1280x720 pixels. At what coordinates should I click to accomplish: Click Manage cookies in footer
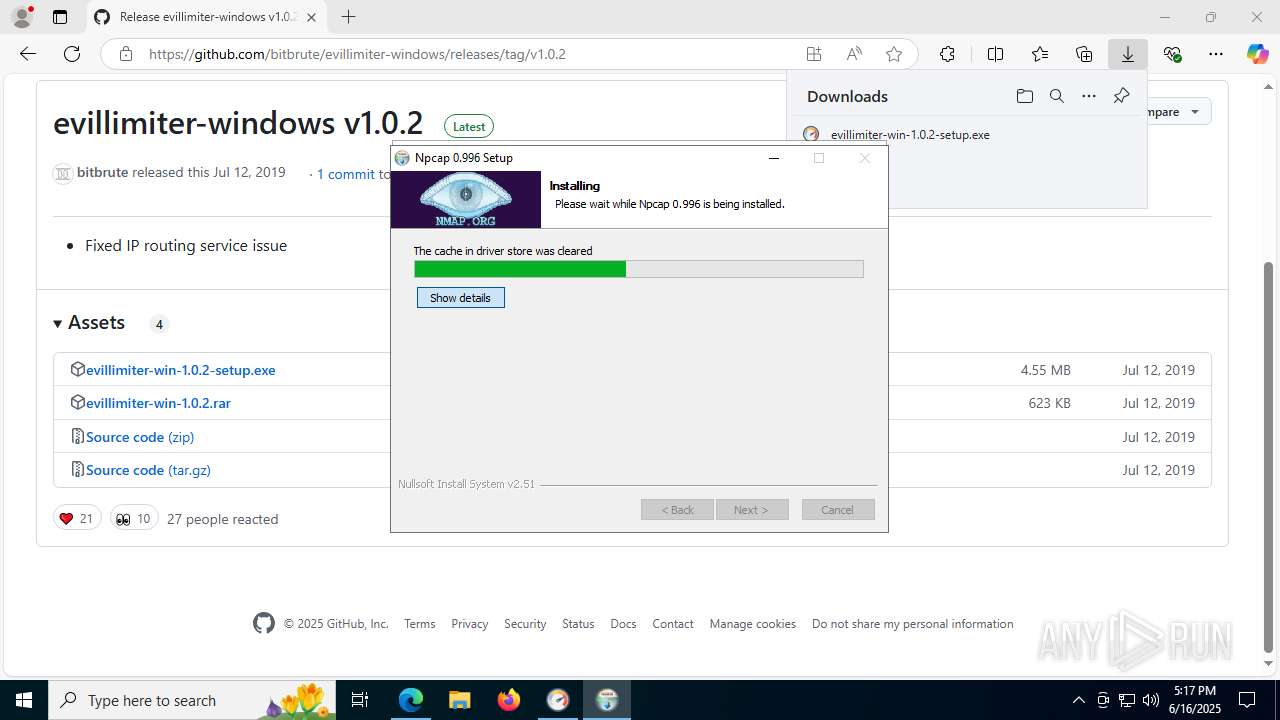coord(753,623)
